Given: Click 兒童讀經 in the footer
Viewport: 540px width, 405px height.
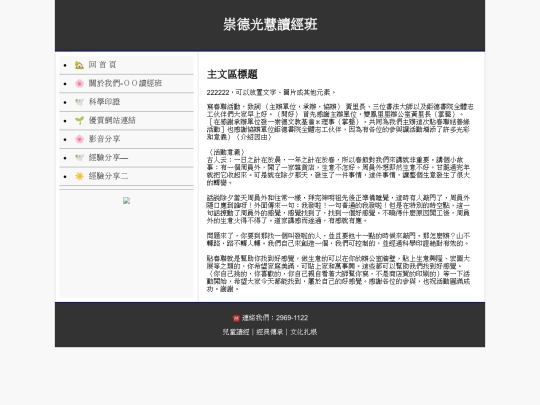Looking at the screenshot, I should coord(236,332).
